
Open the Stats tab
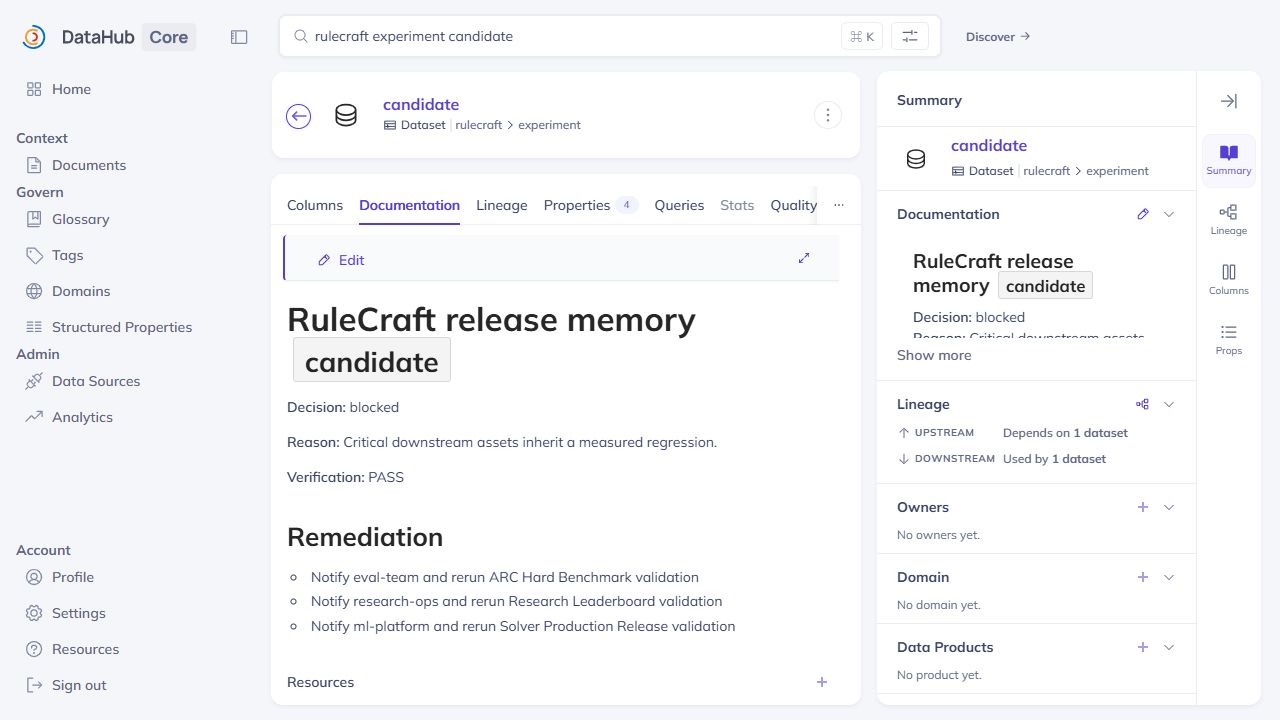point(737,205)
